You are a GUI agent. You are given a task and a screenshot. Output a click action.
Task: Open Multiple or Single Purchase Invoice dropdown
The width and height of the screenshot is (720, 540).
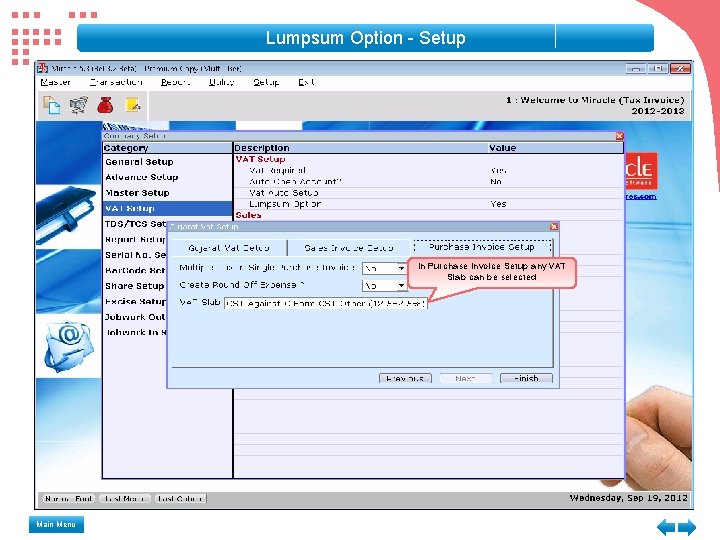401,268
